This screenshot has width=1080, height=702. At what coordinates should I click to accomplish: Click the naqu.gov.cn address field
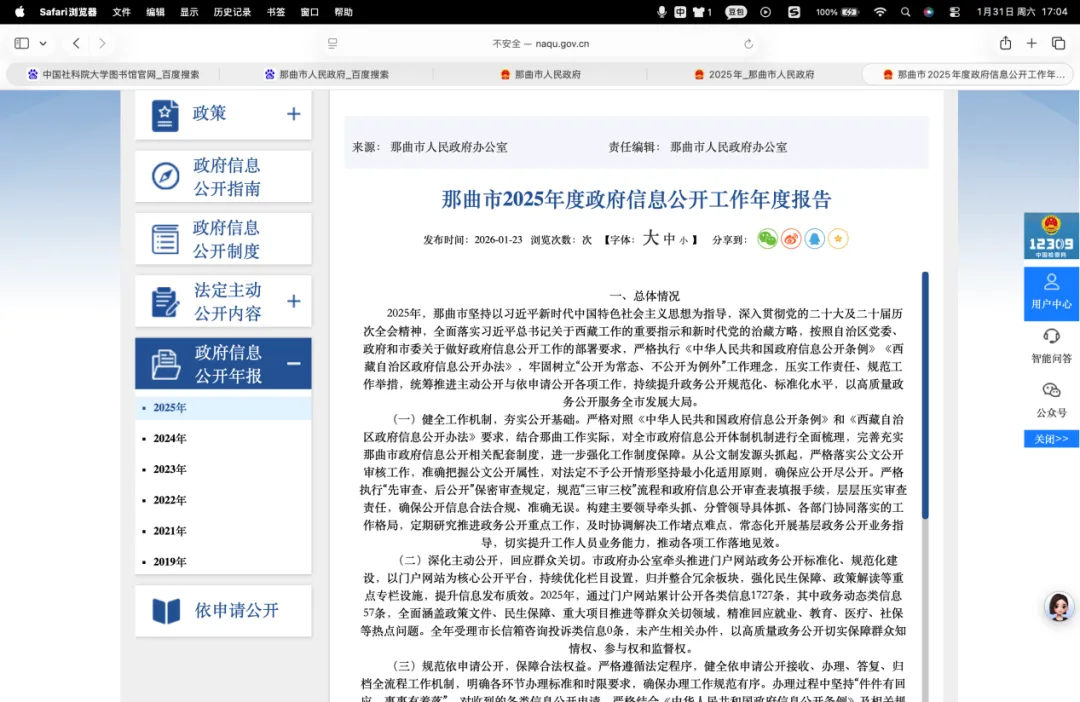(541, 43)
